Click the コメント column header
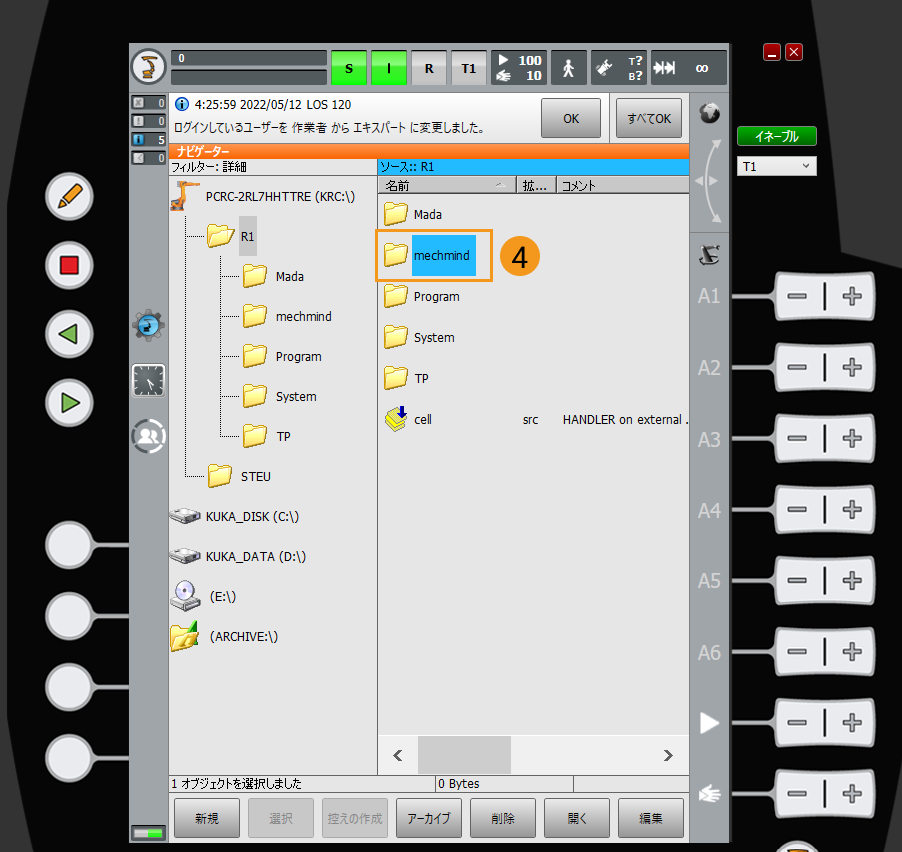Image resolution: width=902 pixels, height=852 pixels. coord(622,185)
